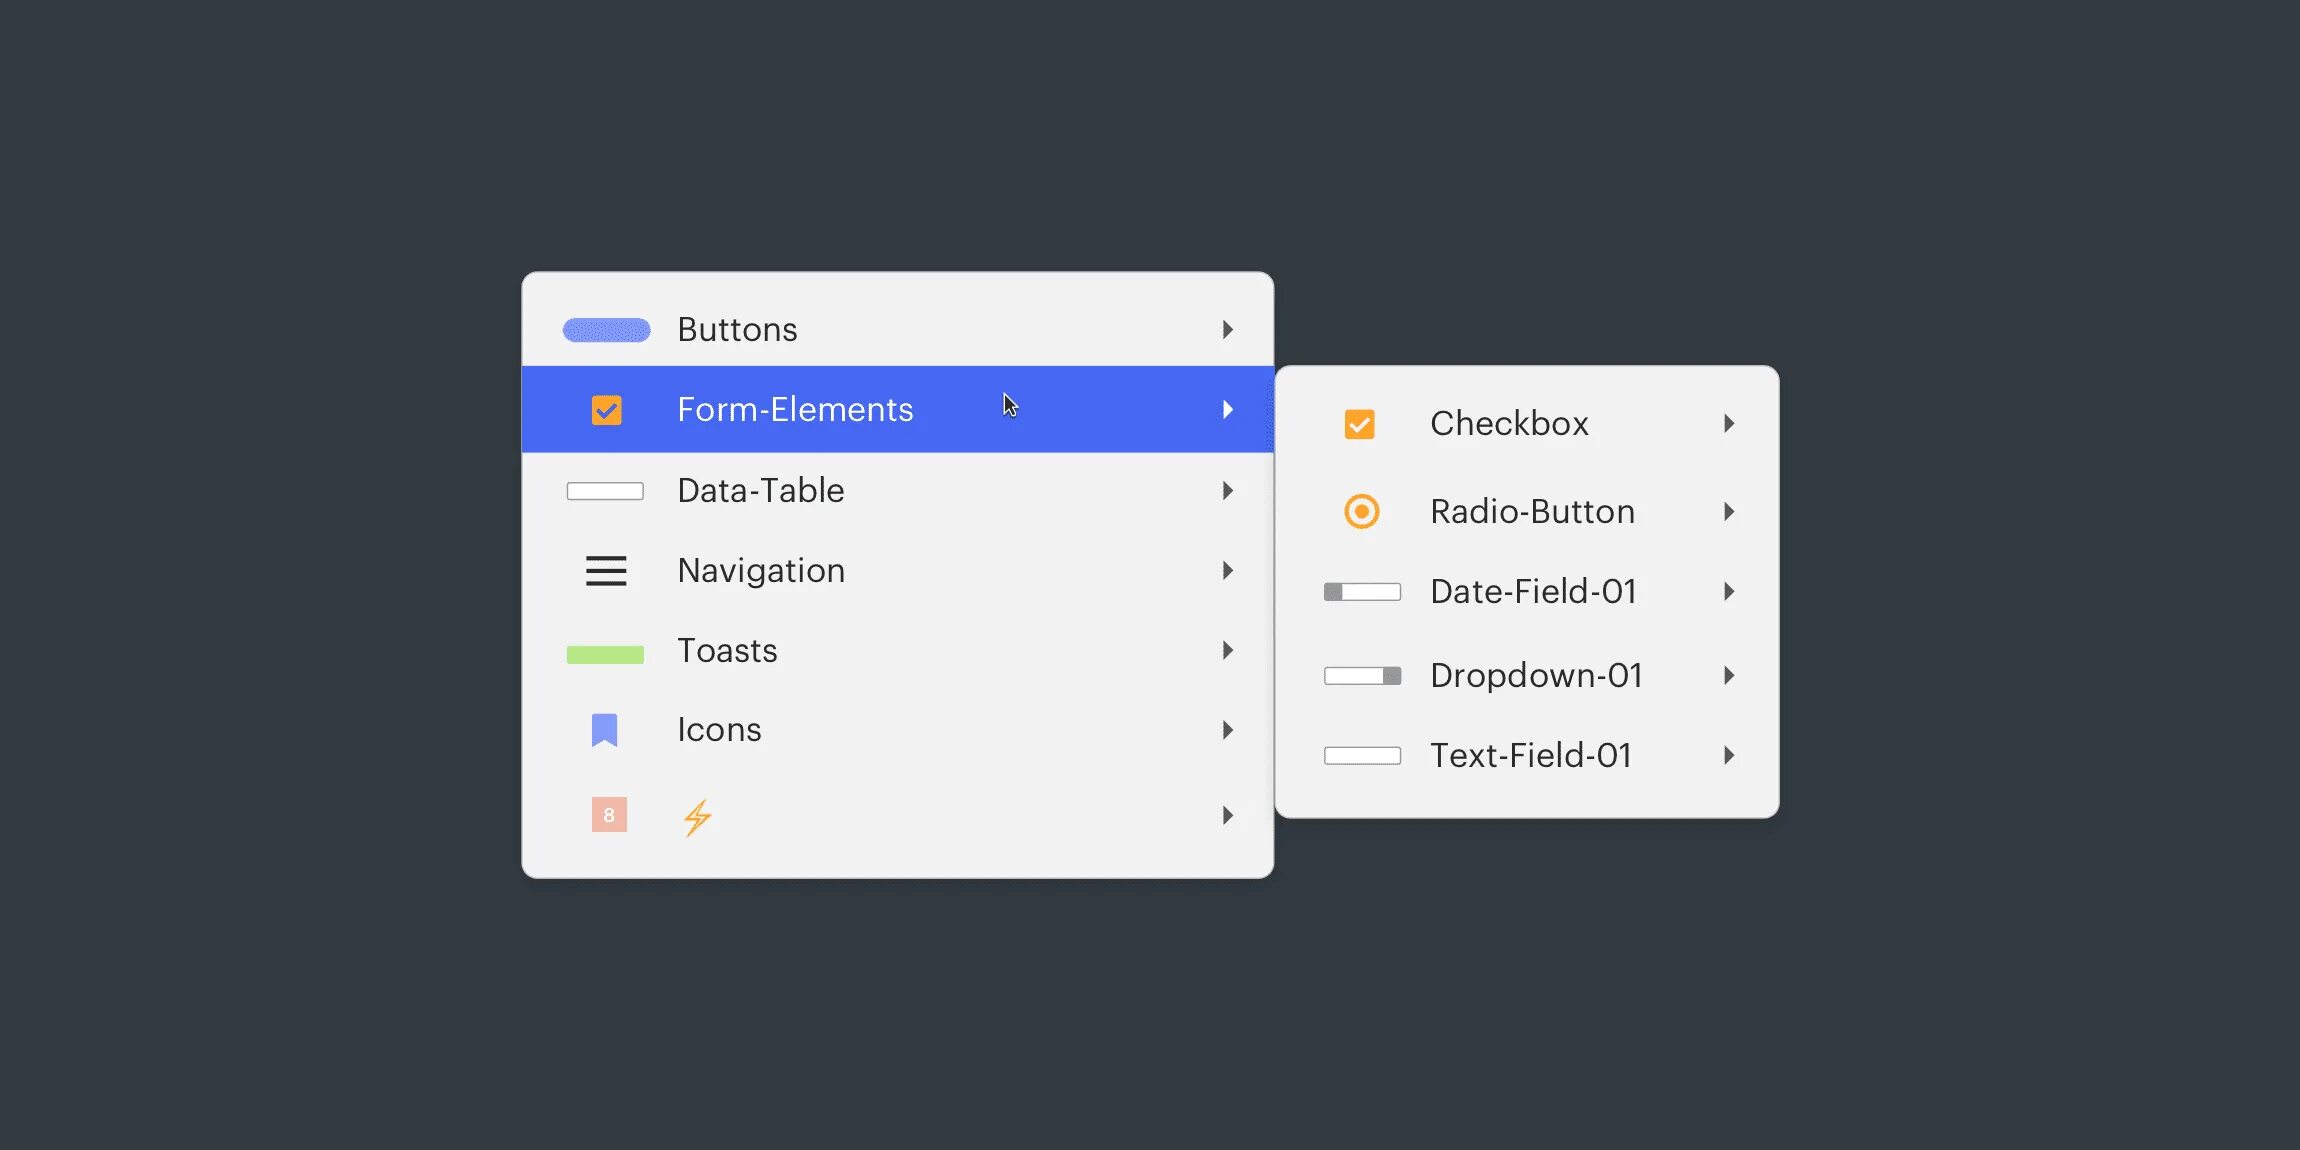Viewport: 2300px width, 1150px height.
Task: Select Dropdown-01 in the submenu
Action: pyautogui.click(x=1527, y=676)
